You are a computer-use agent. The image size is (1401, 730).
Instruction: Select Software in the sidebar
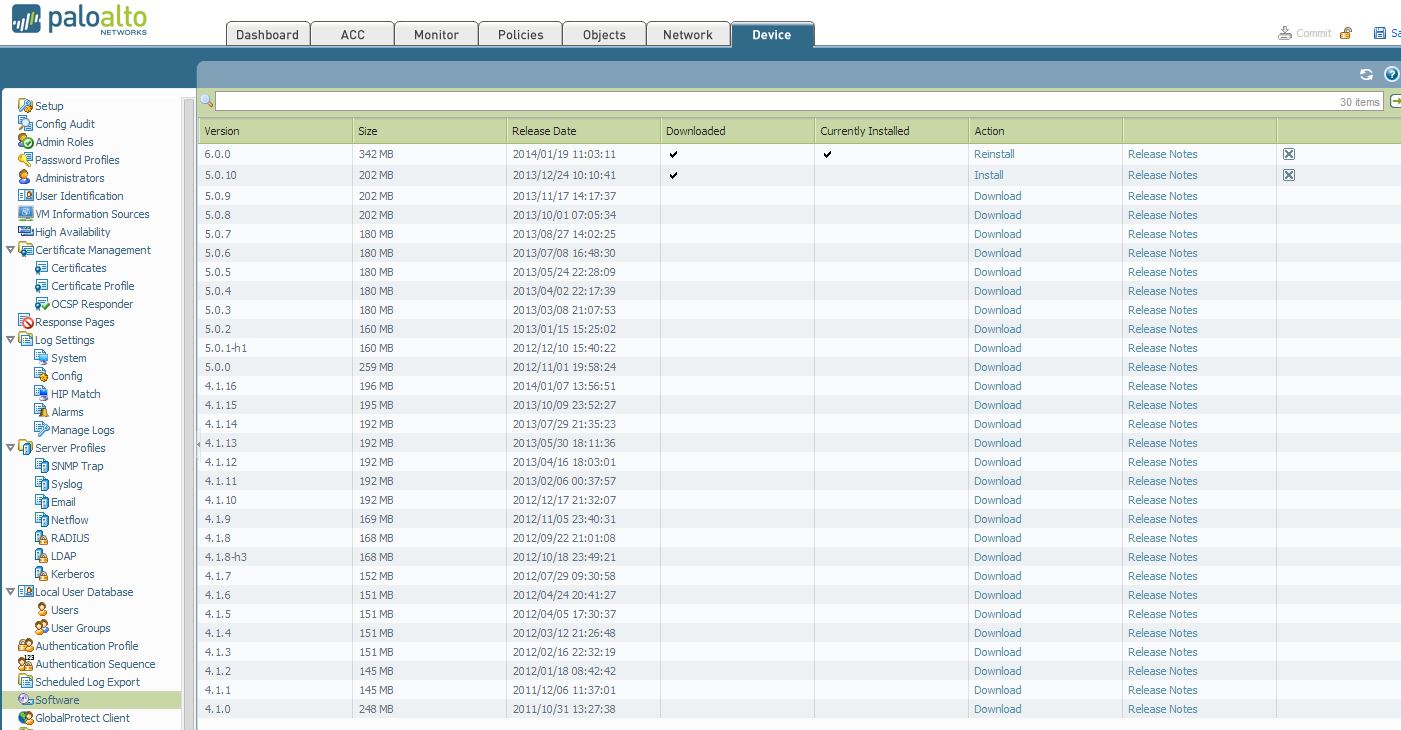tap(57, 700)
